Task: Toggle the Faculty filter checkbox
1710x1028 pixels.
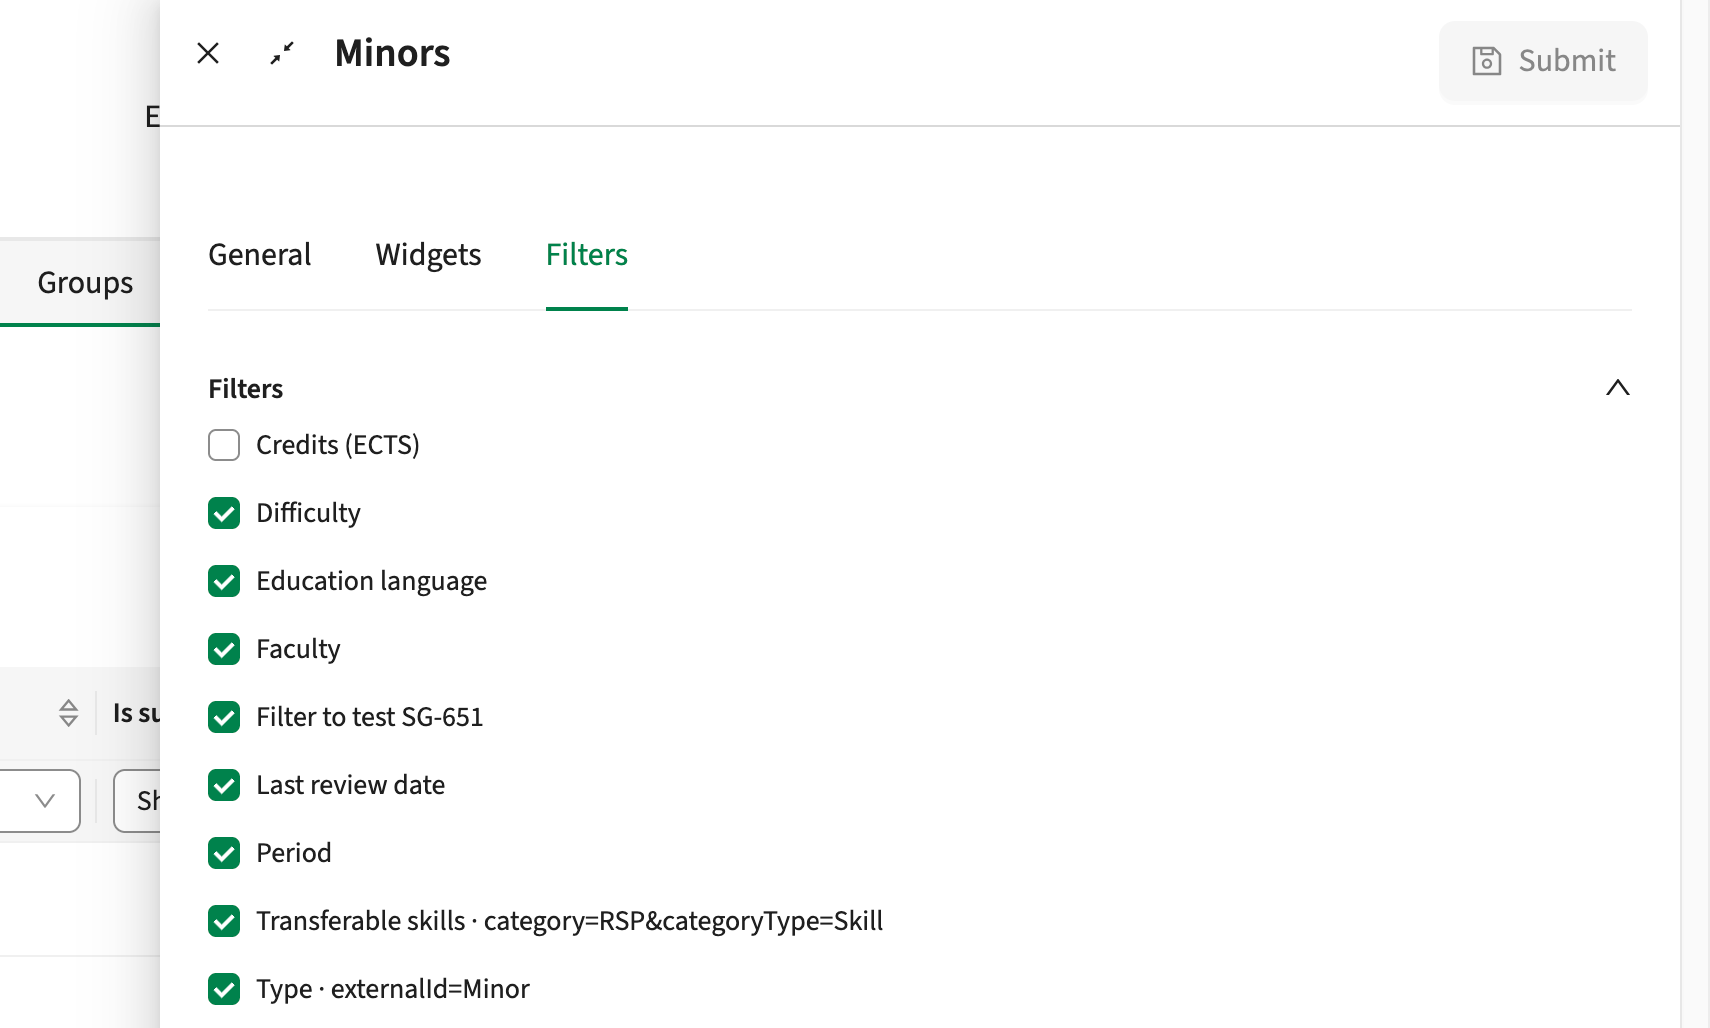Action: point(224,649)
